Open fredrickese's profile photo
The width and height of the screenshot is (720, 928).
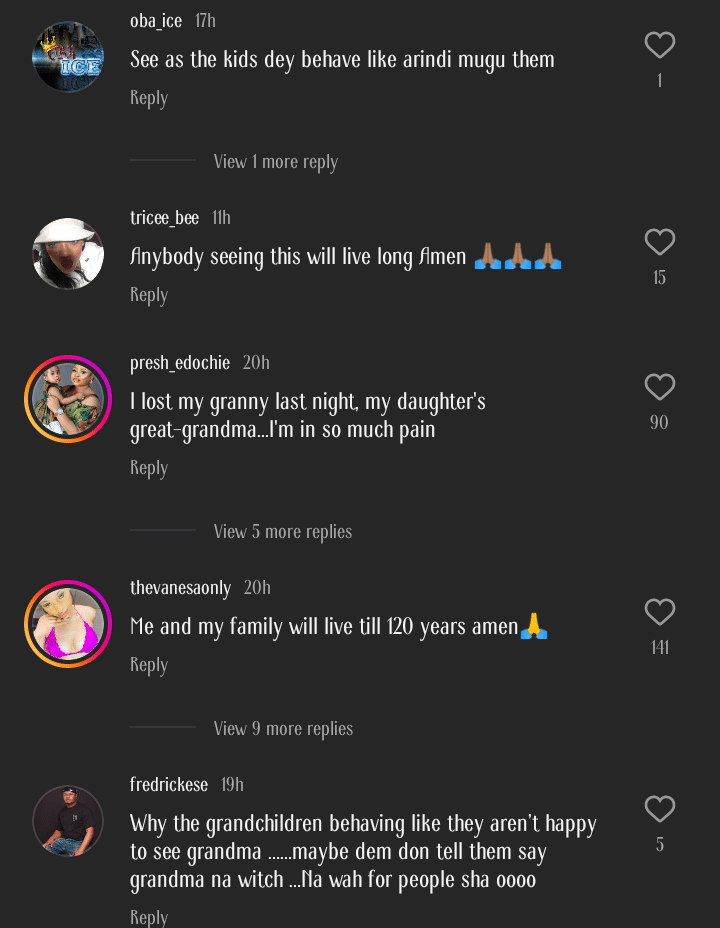pyautogui.click(x=68, y=820)
